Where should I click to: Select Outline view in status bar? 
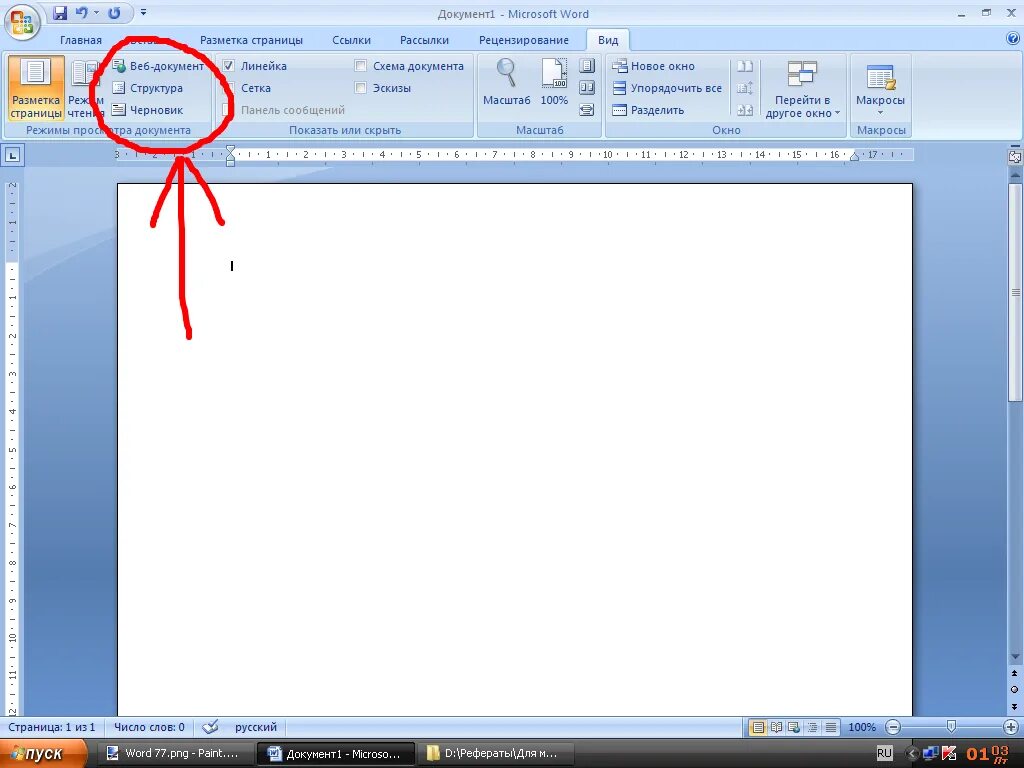pyautogui.click(x=812, y=727)
